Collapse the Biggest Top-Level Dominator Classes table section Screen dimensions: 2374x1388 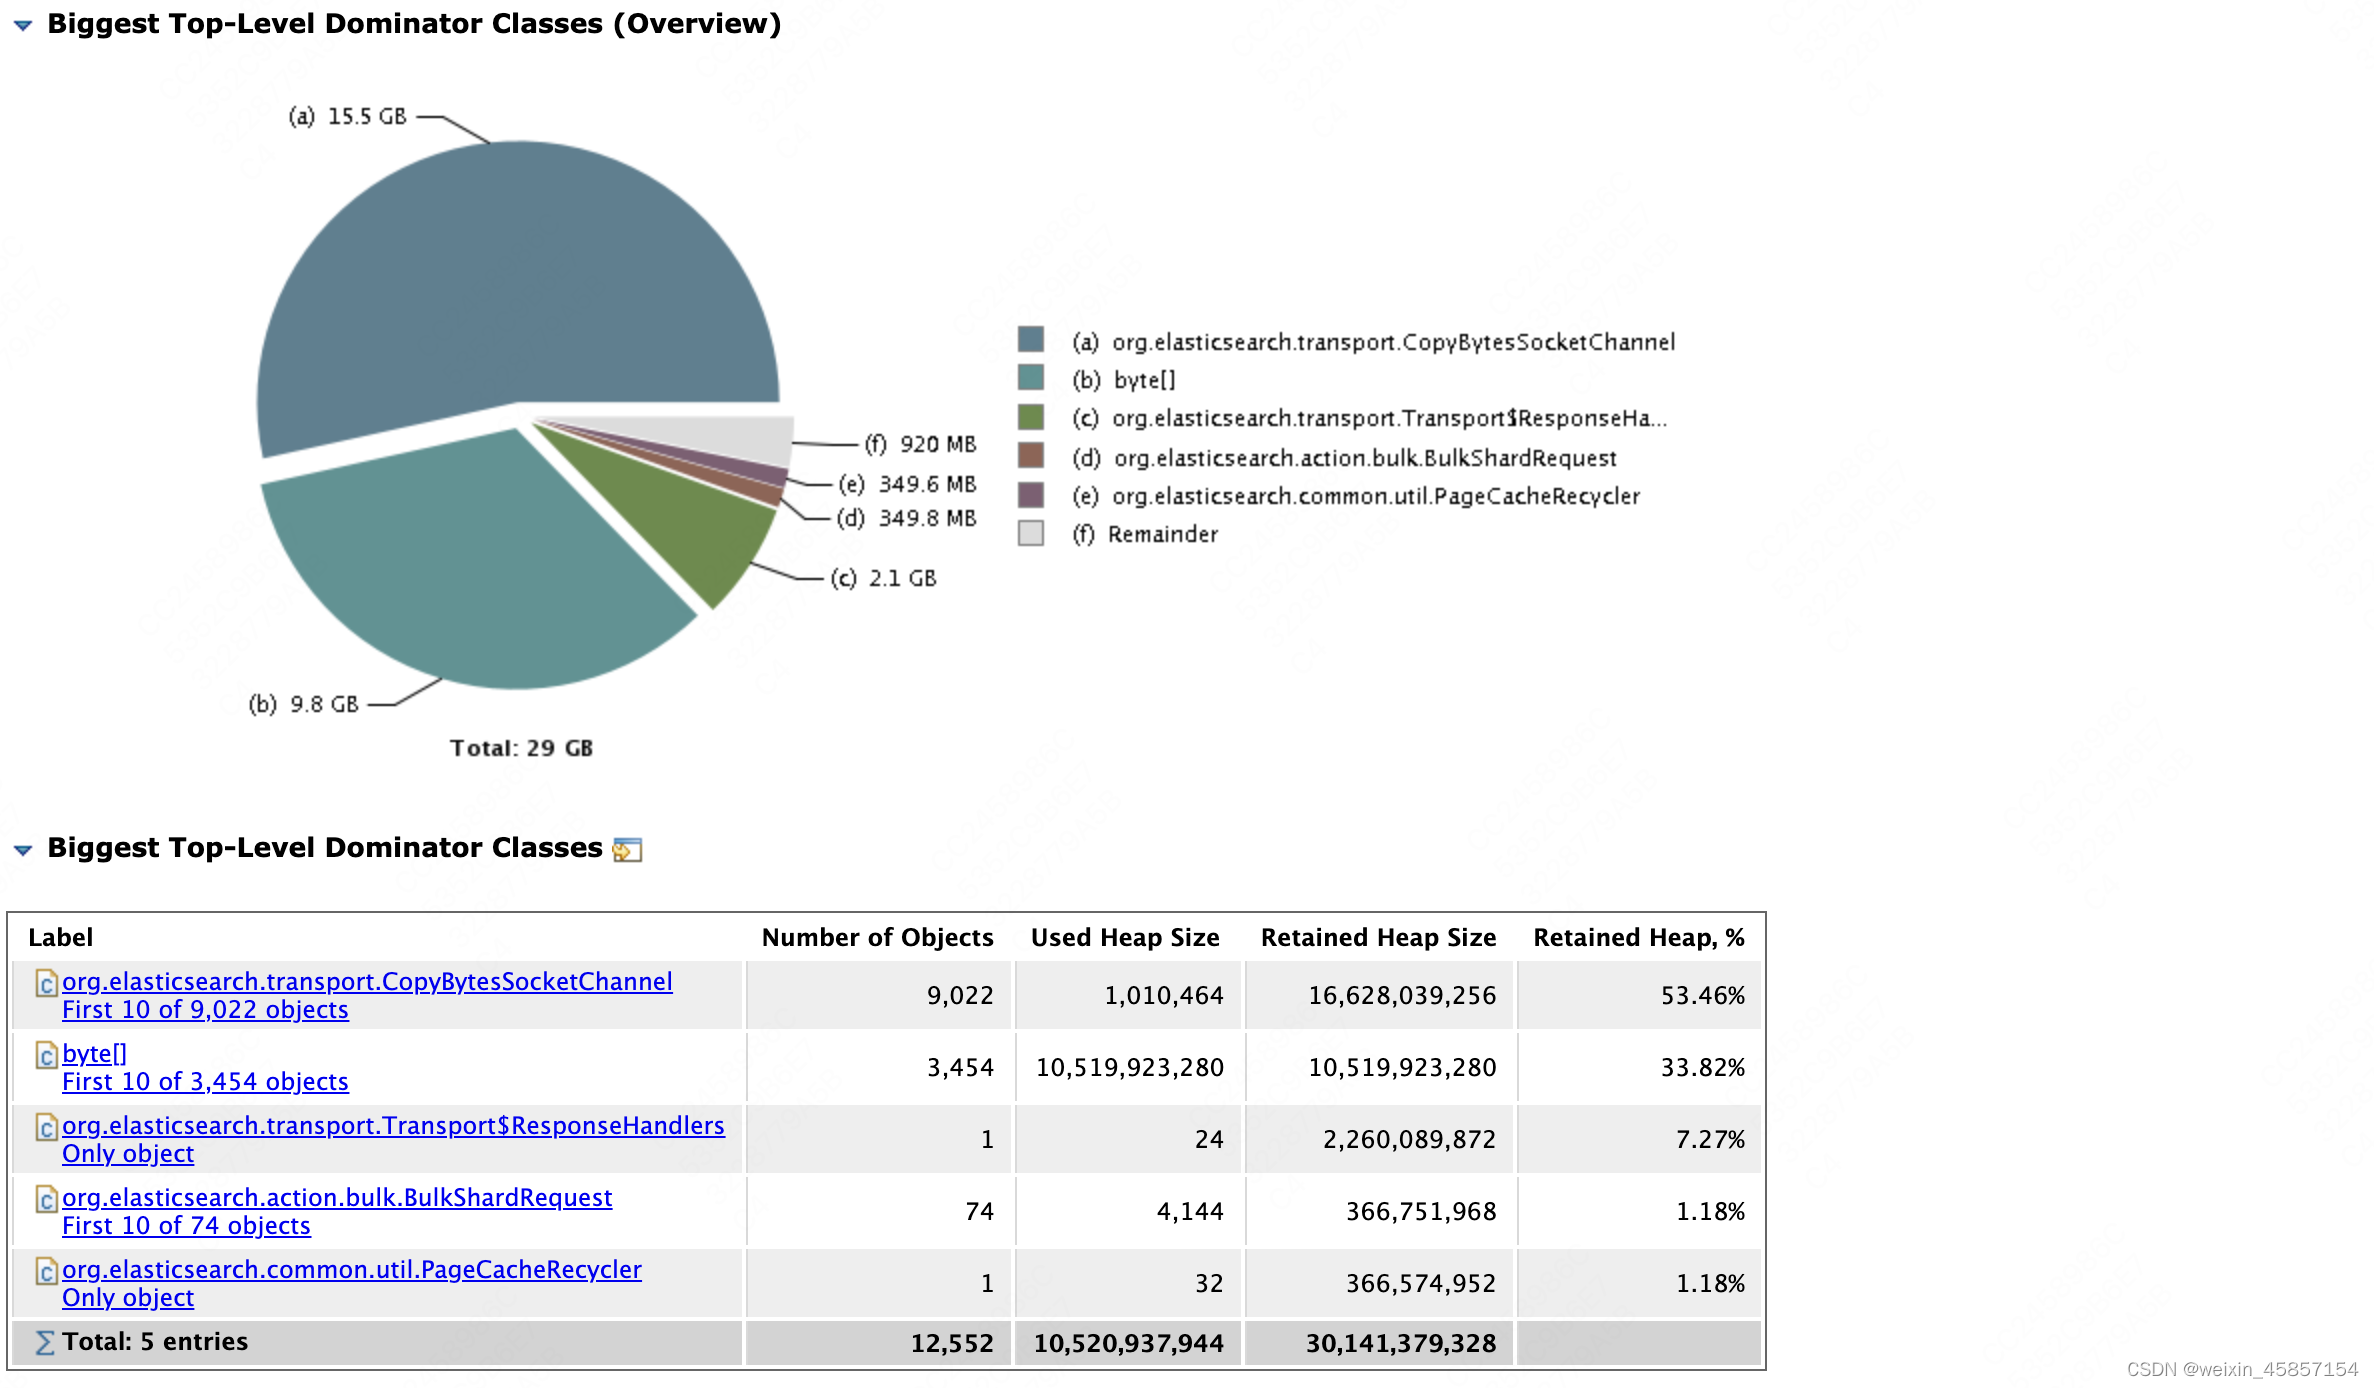pyautogui.click(x=22, y=849)
